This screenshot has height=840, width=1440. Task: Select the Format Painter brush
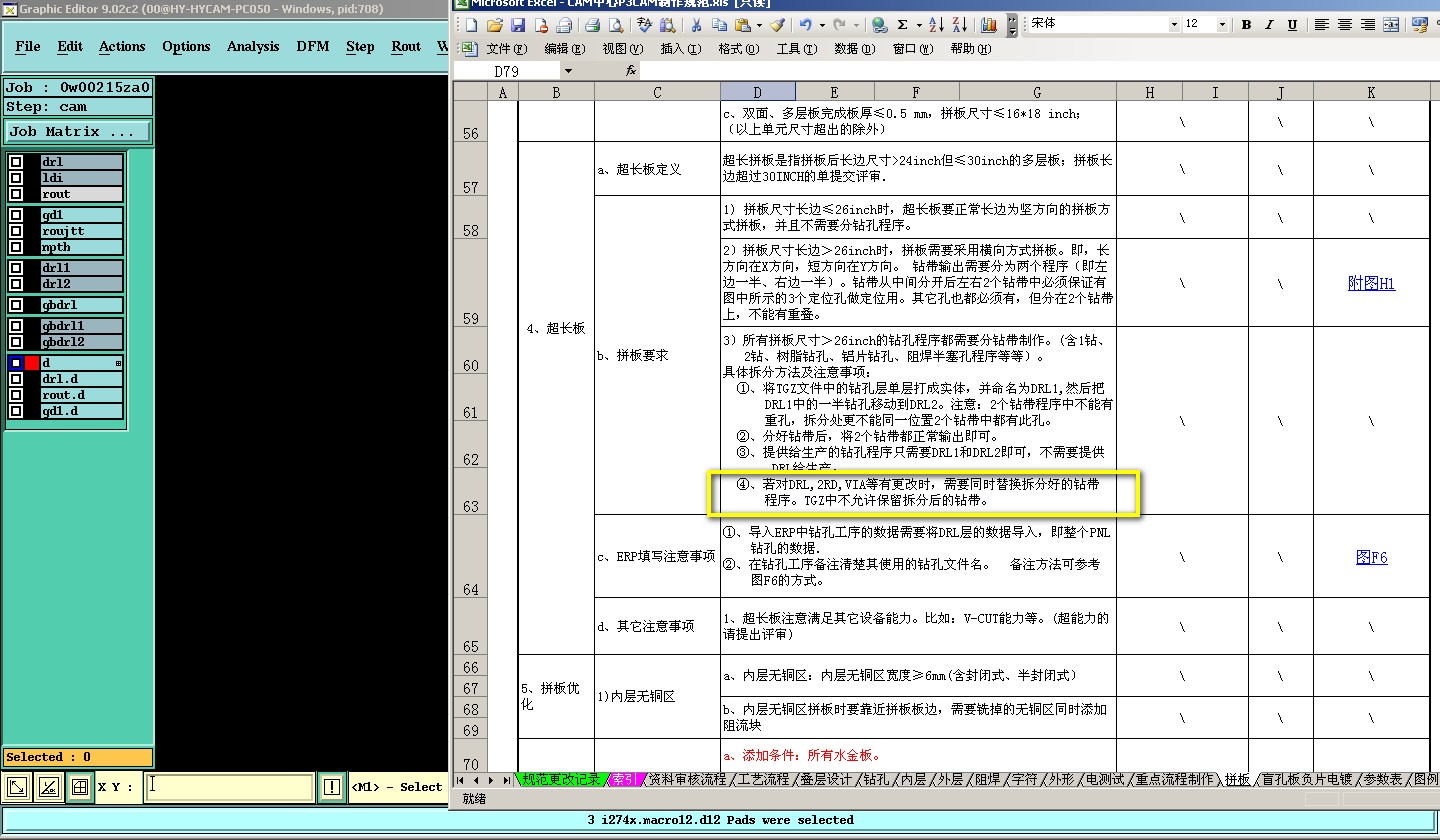tap(777, 25)
